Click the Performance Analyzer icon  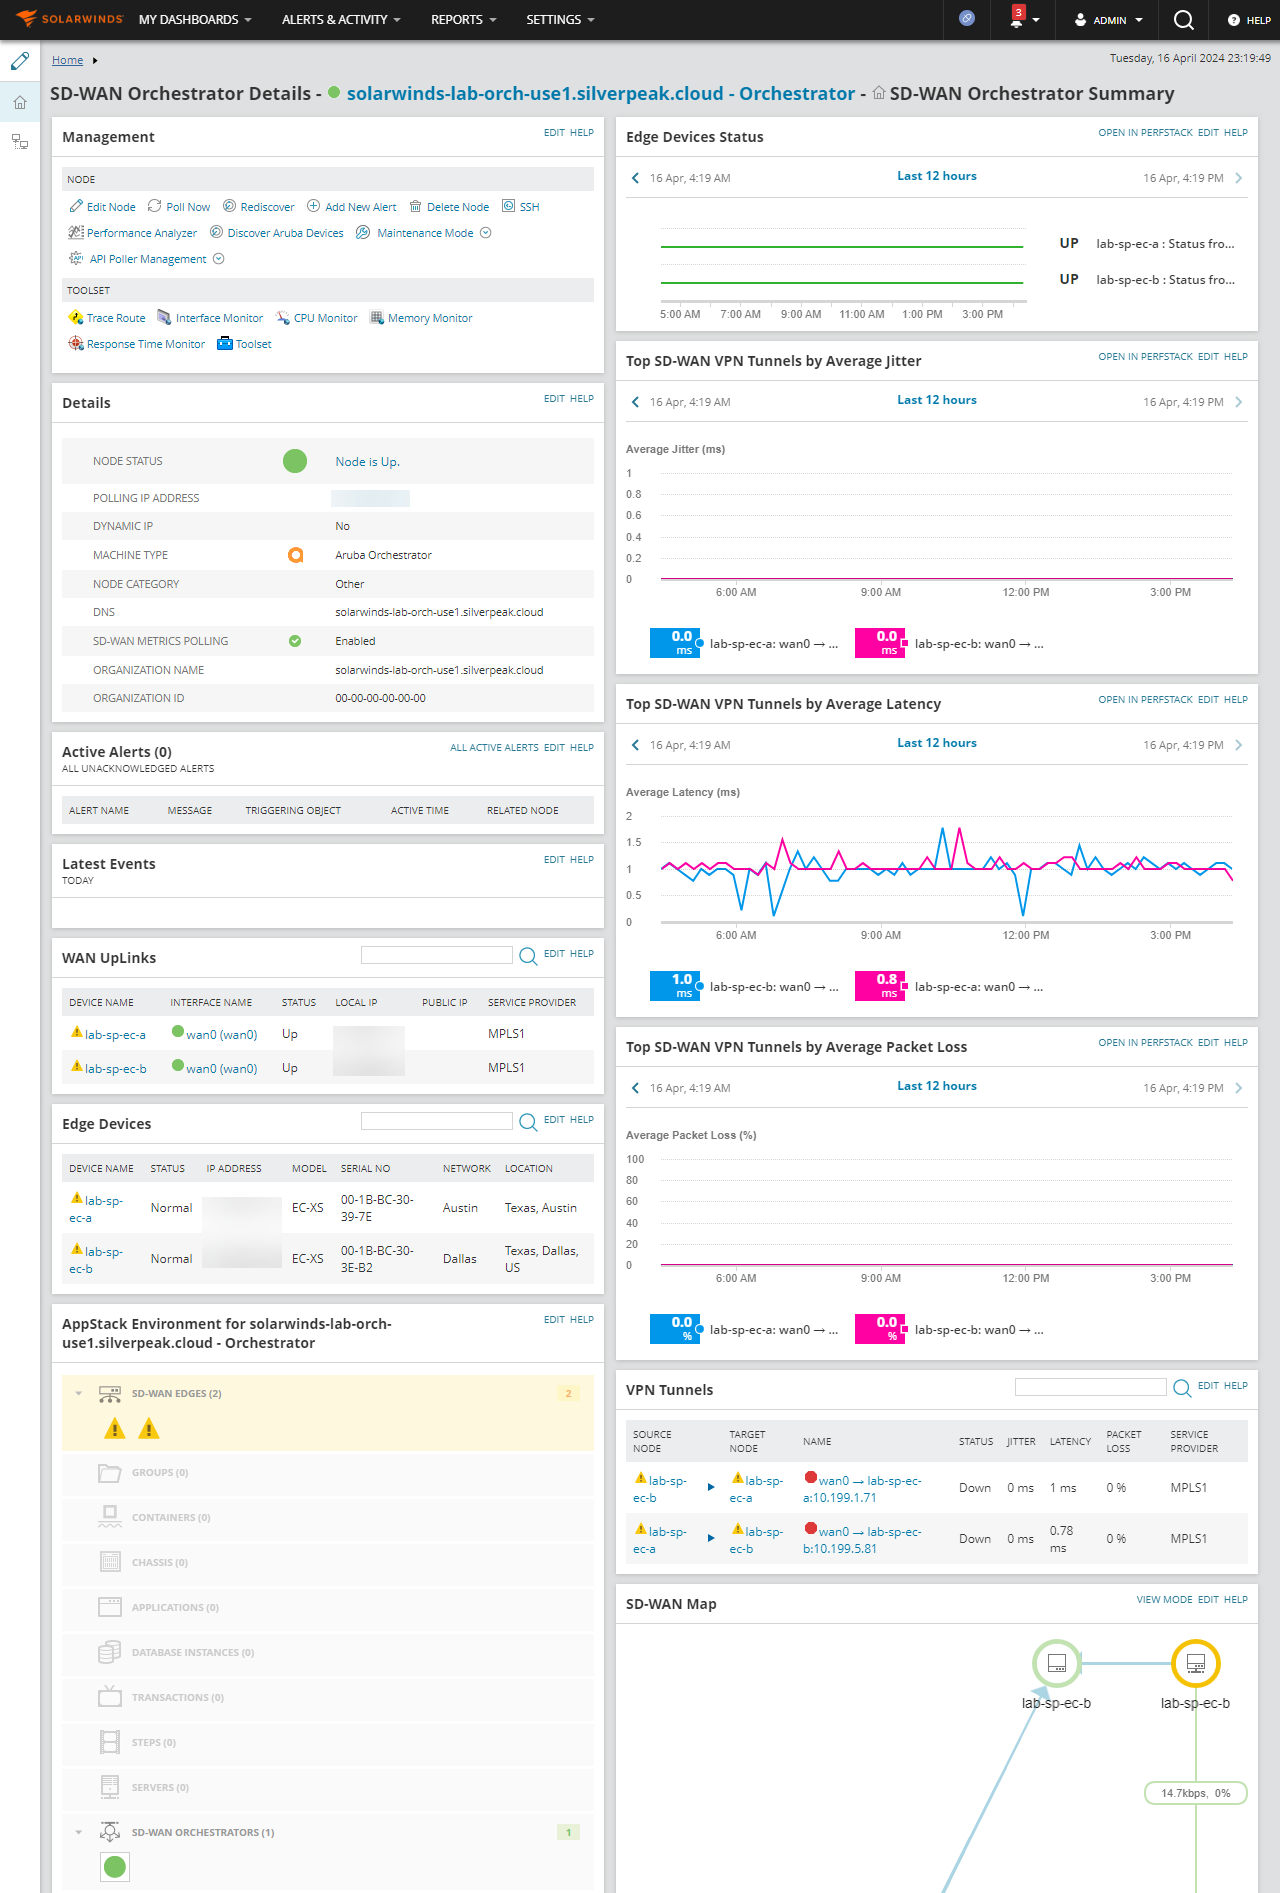pyautogui.click(x=76, y=232)
